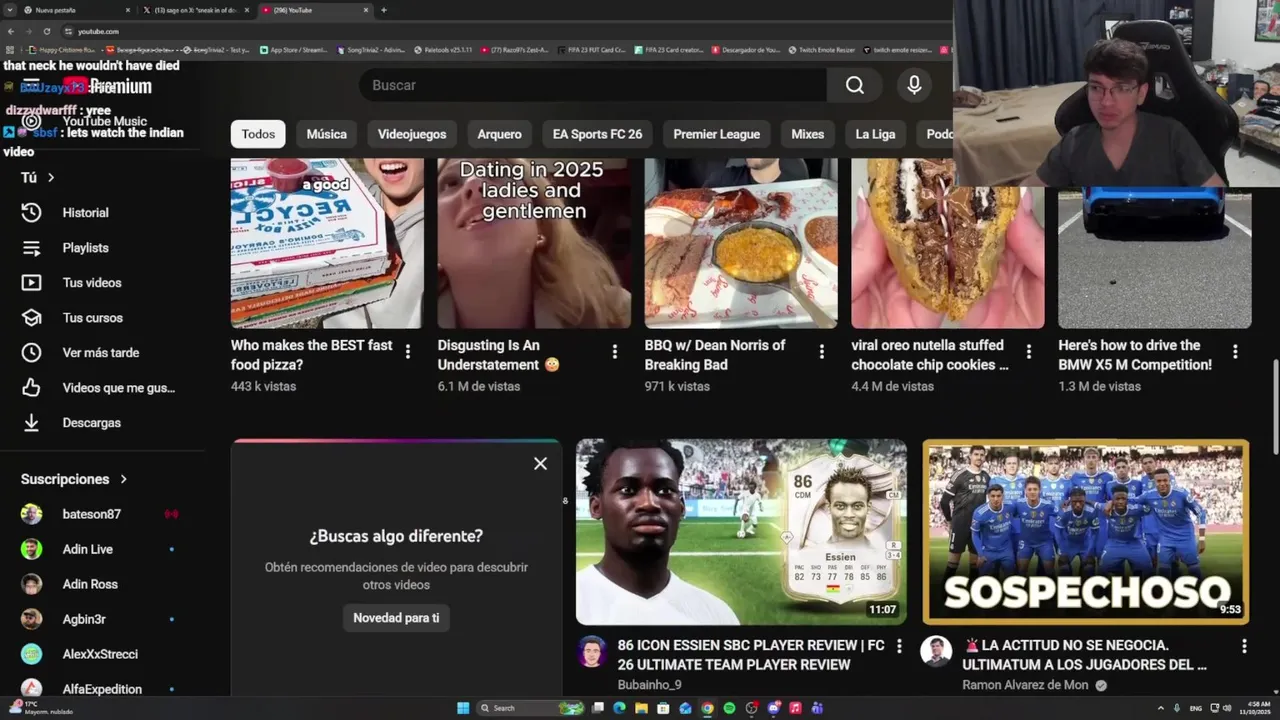
Task: Switch to the Nueva pestaña browser tab
Action: point(70,10)
